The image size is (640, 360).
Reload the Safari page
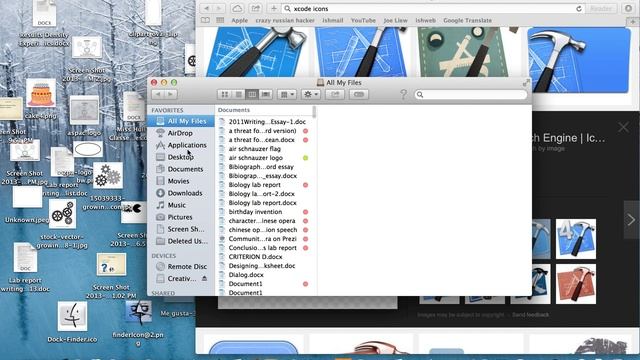point(578,9)
